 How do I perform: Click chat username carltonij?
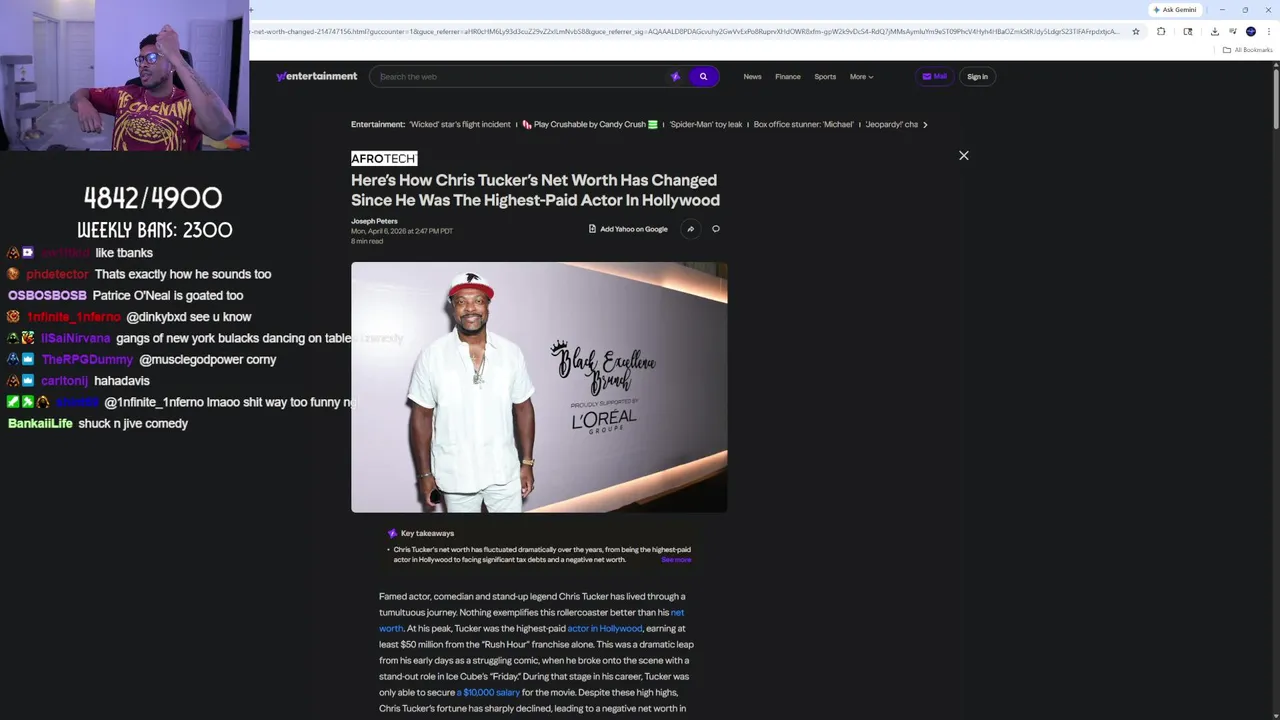(x=64, y=381)
